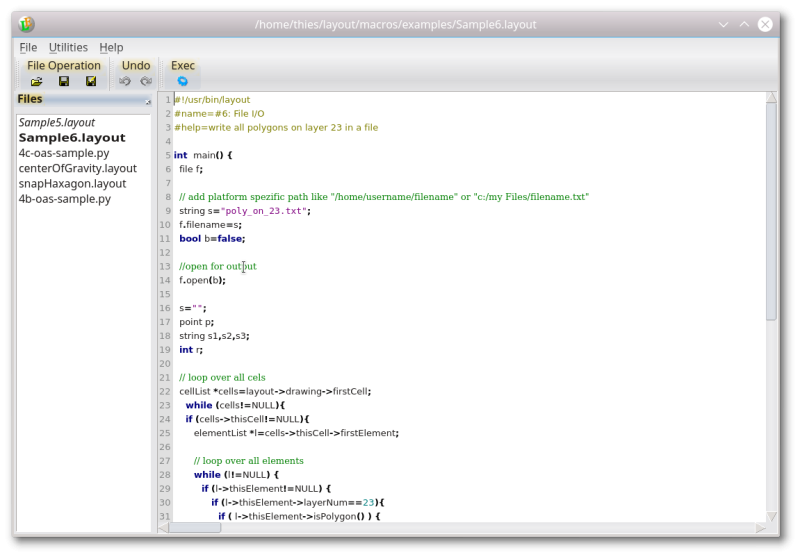The height and width of the screenshot is (557, 800).
Task: Click the 'while (l!=NULL) {' line
Action: click(236, 474)
